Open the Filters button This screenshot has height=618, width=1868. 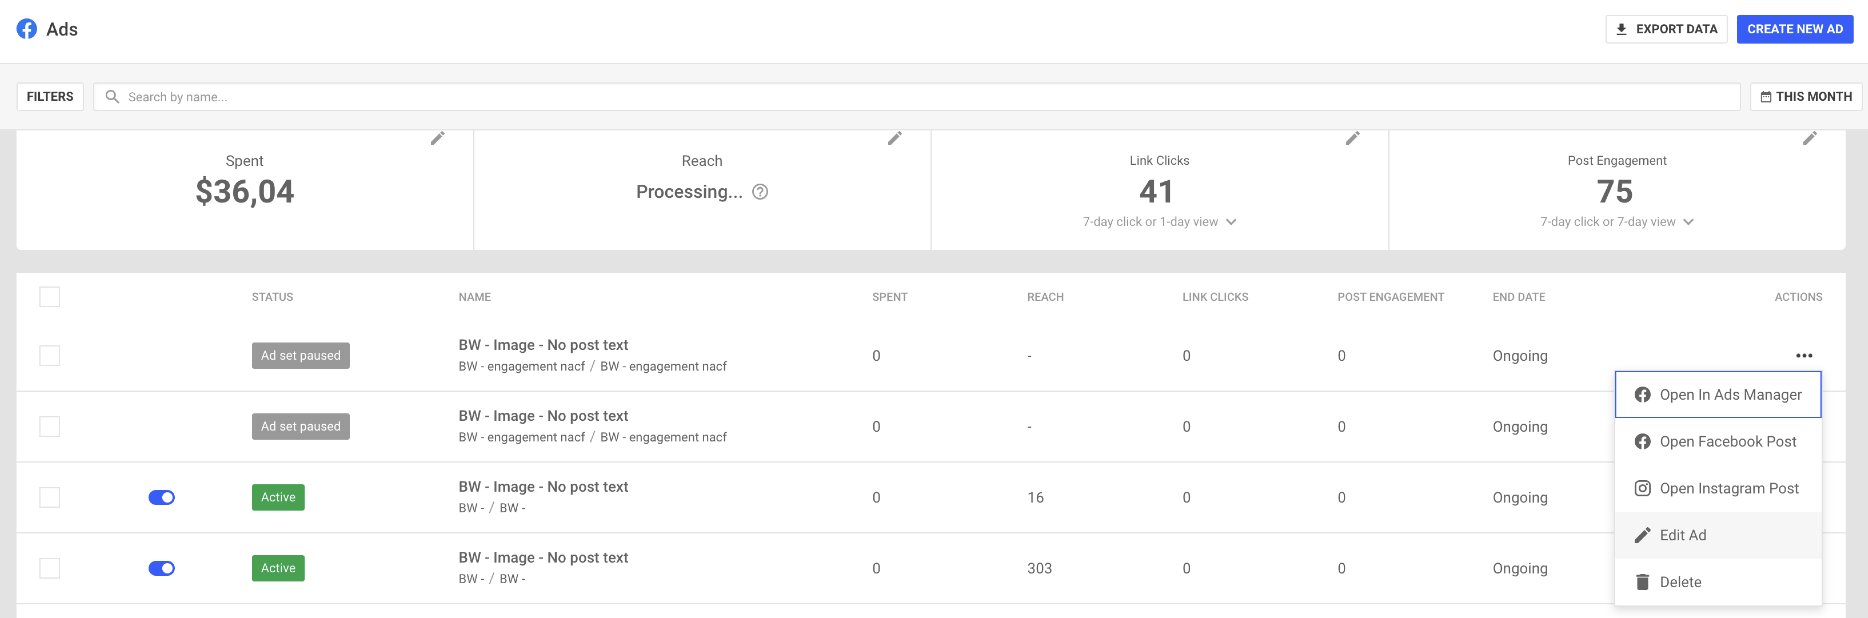click(50, 97)
